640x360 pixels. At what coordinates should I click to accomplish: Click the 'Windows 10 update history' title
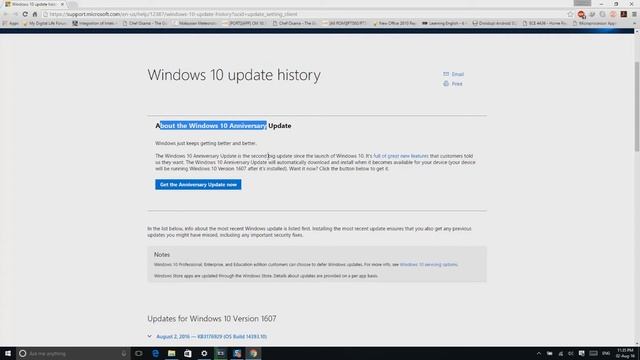(x=234, y=75)
